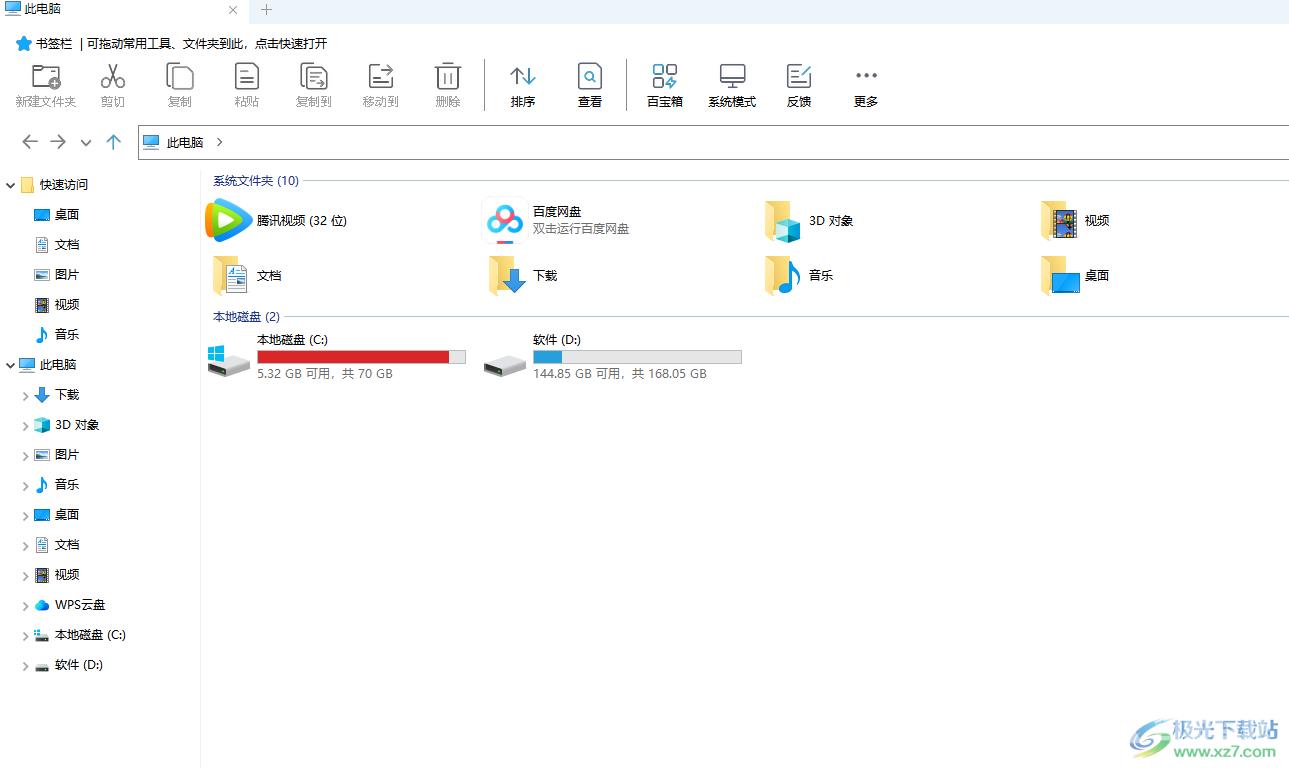Select the Cut (剪切) scissors icon
The height and width of the screenshot is (768, 1289).
(x=113, y=77)
